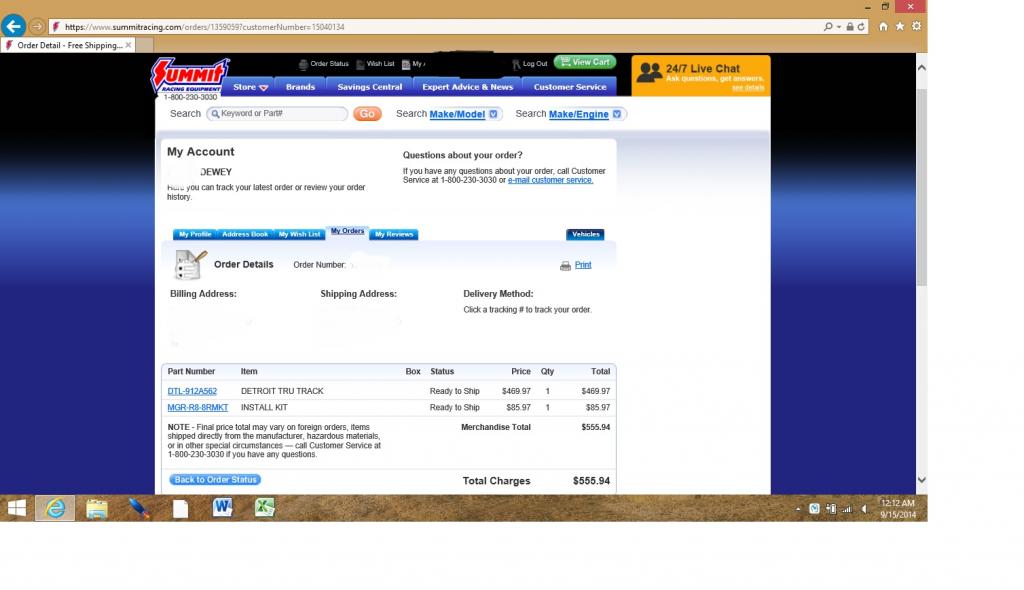Expand the Search Make/Model dropdown
This screenshot has height=590, width=1024.
(493, 114)
